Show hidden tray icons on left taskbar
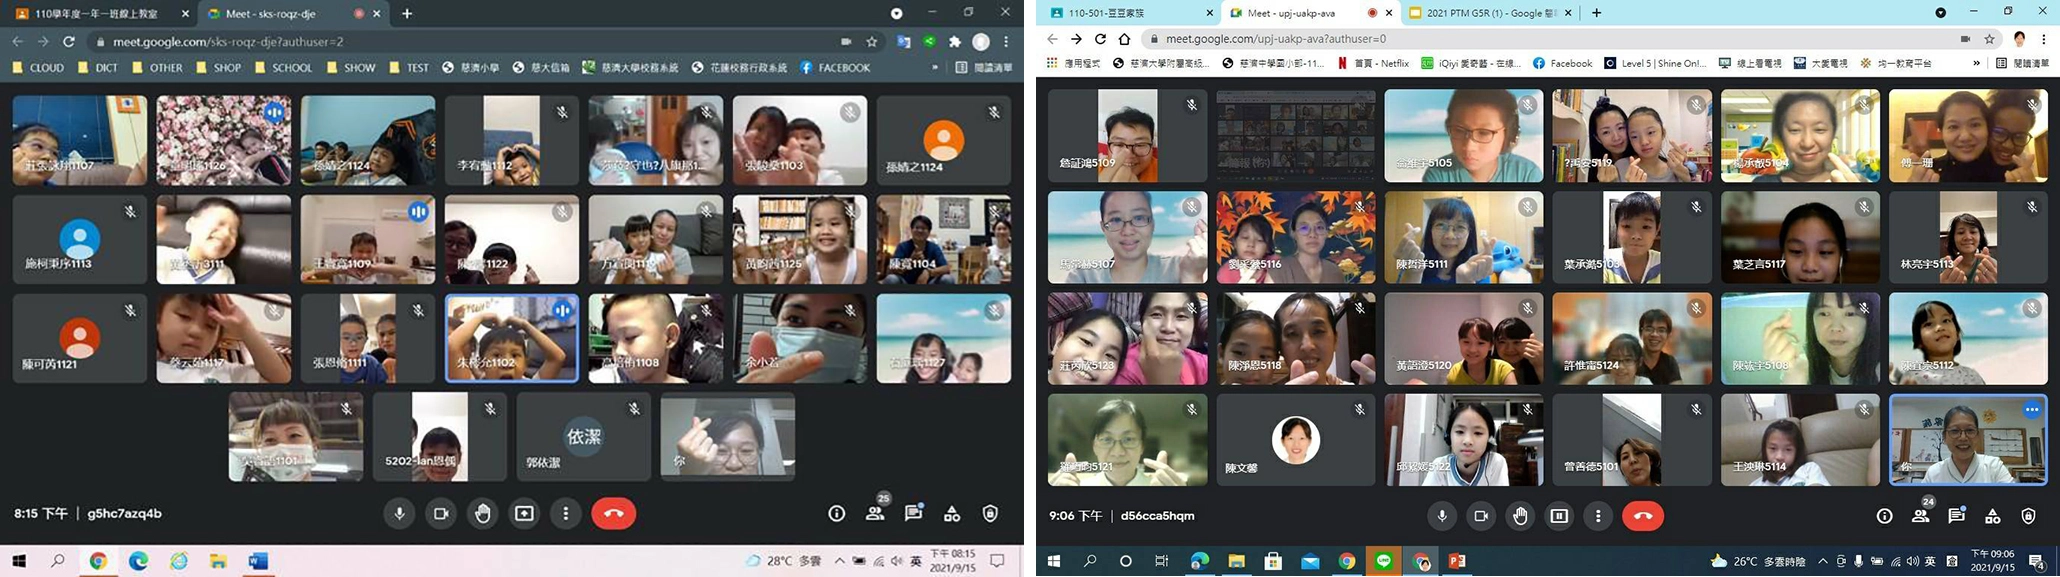Image resolution: width=2060 pixels, height=577 pixels. tap(839, 561)
